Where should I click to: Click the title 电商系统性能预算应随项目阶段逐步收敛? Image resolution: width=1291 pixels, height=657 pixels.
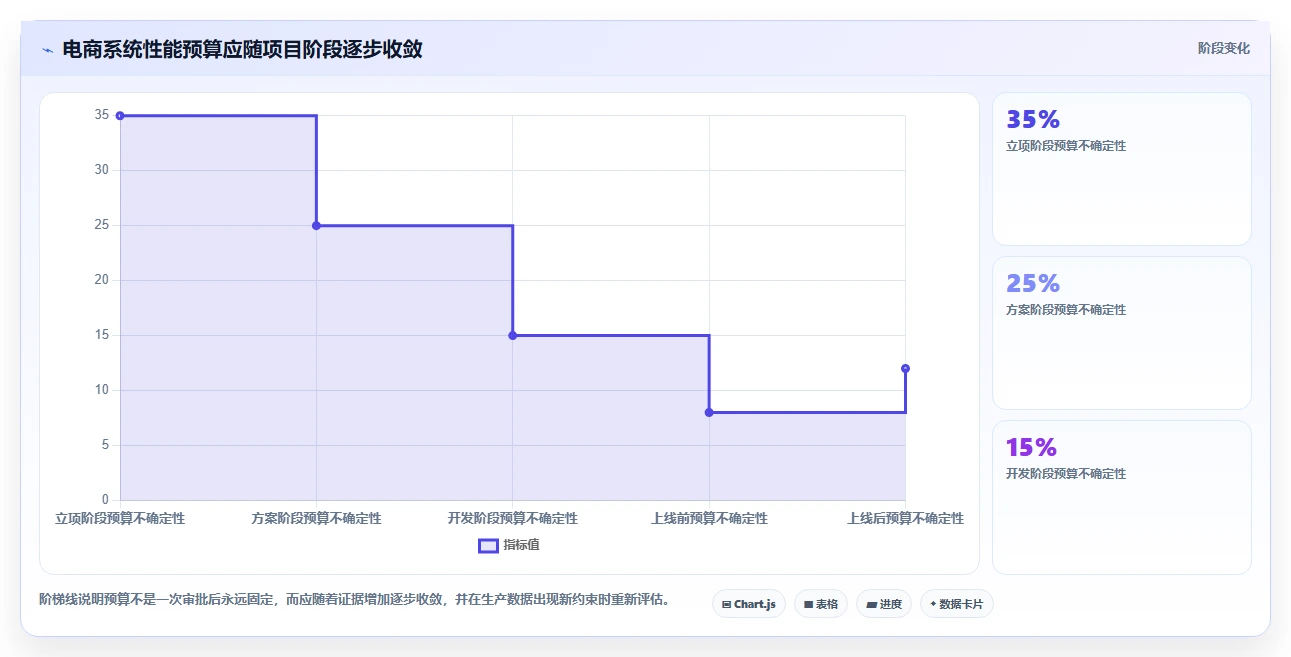point(242,49)
